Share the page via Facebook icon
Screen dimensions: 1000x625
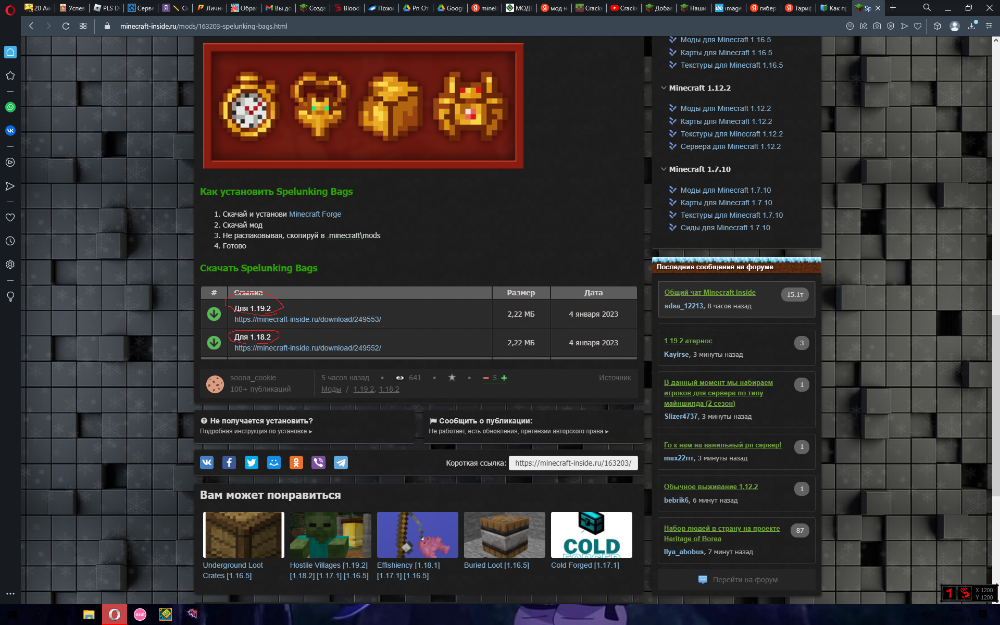point(229,462)
